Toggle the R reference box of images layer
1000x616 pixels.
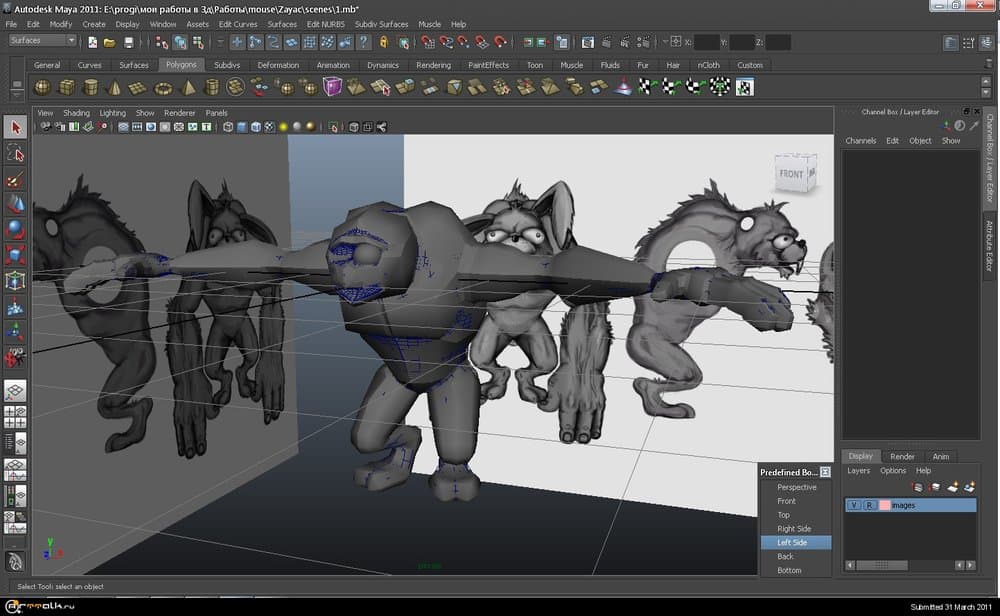coord(869,506)
